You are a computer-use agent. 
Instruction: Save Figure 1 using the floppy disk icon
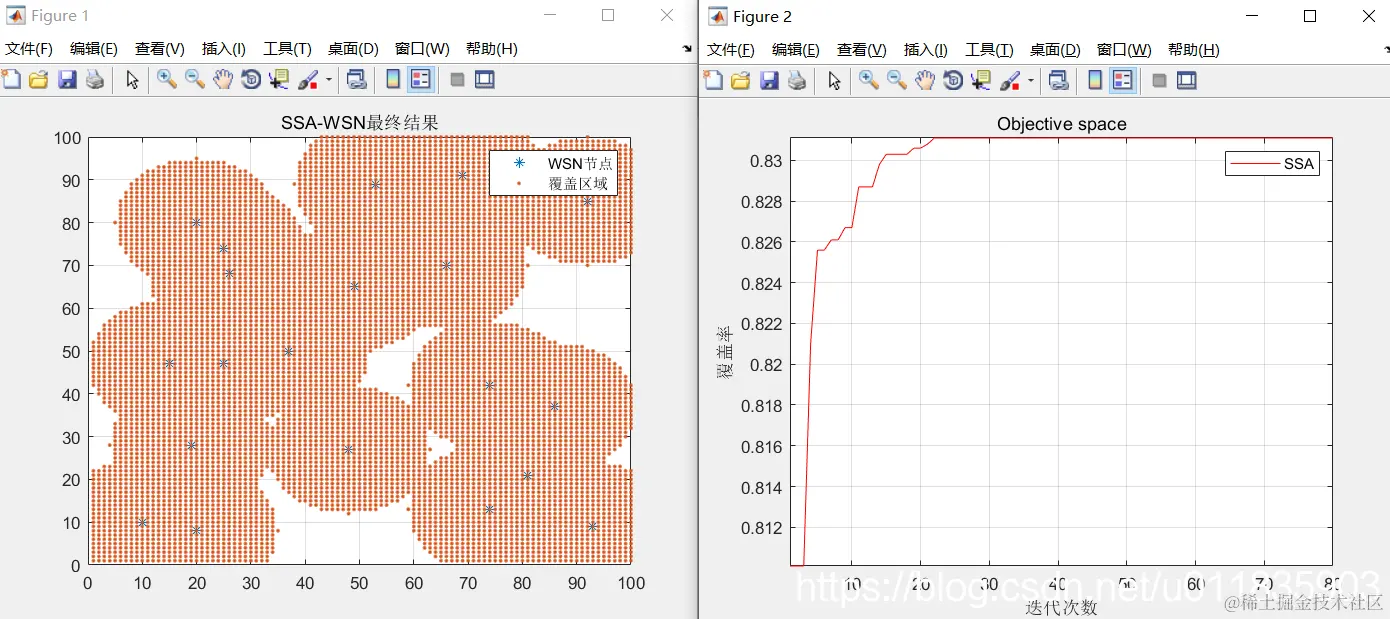67,80
